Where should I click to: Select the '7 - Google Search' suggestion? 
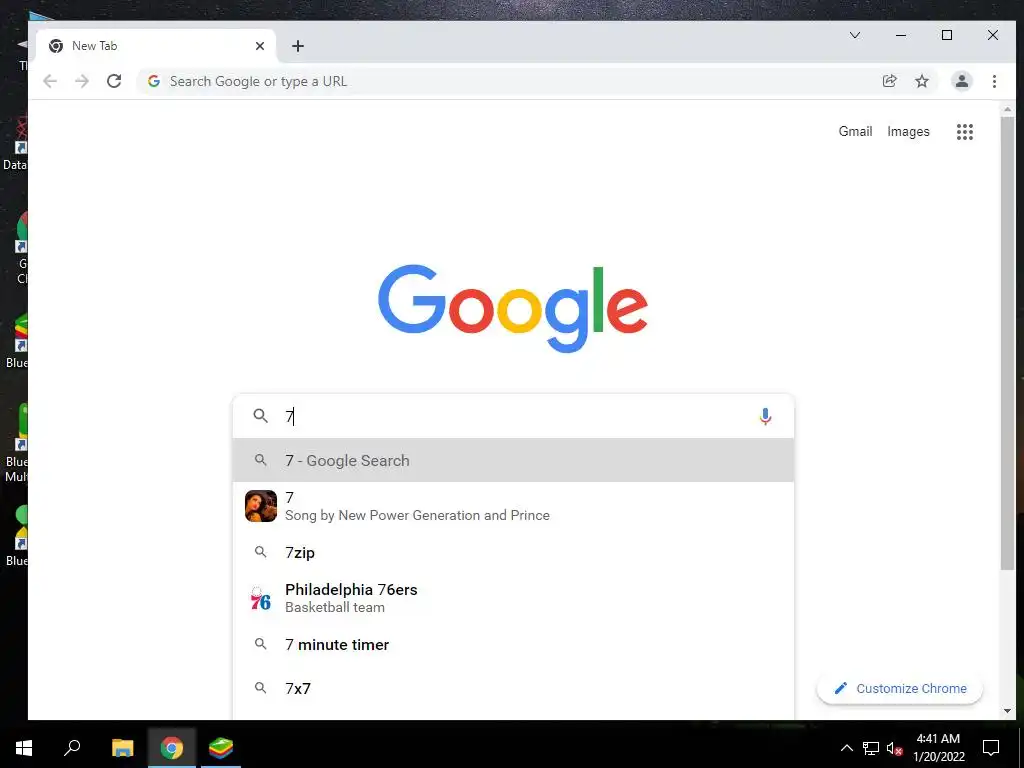(x=513, y=460)
